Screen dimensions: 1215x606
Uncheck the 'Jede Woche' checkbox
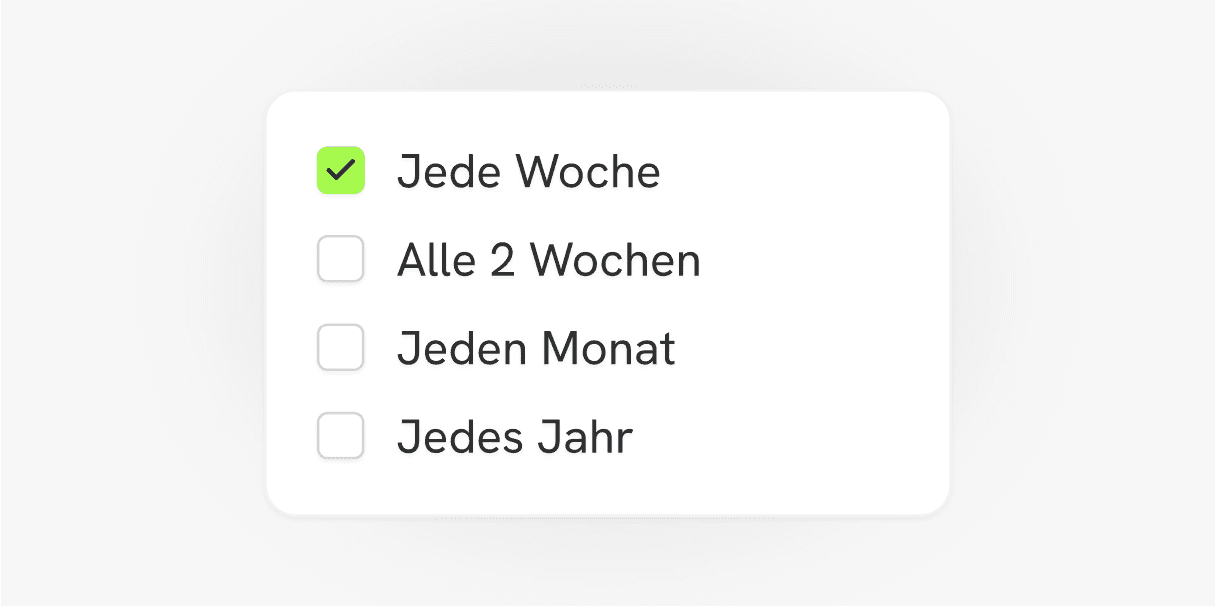pos(340,170)
